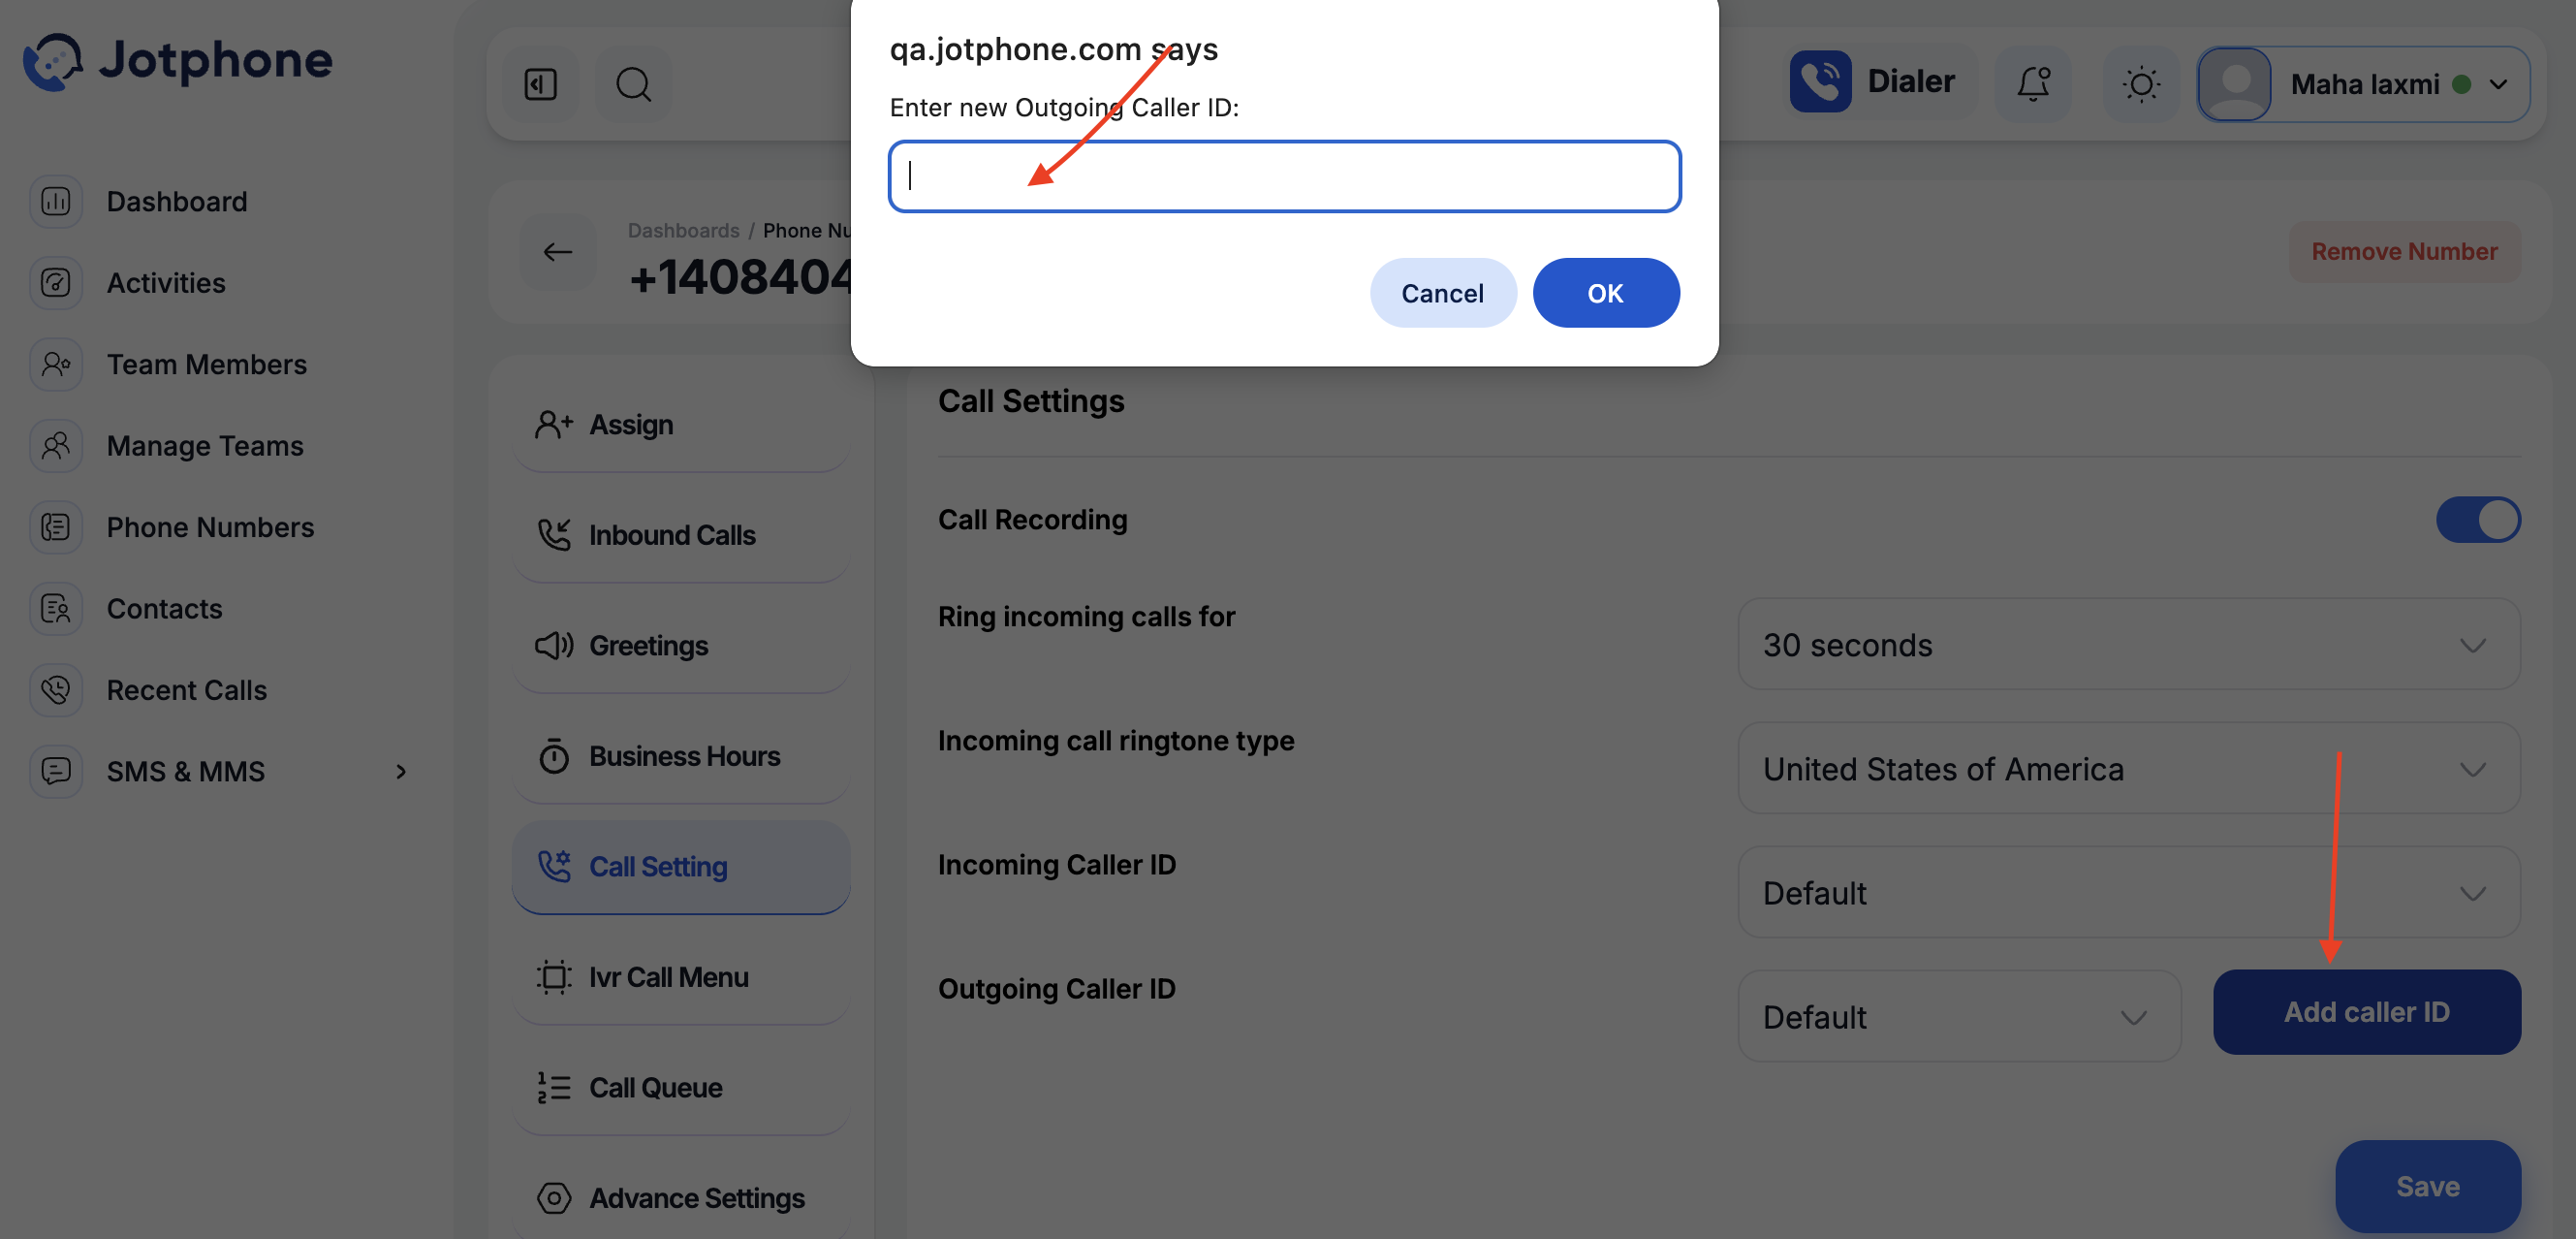
Task: Click the Assign user-plus icon
Action: tap(554, 425)
